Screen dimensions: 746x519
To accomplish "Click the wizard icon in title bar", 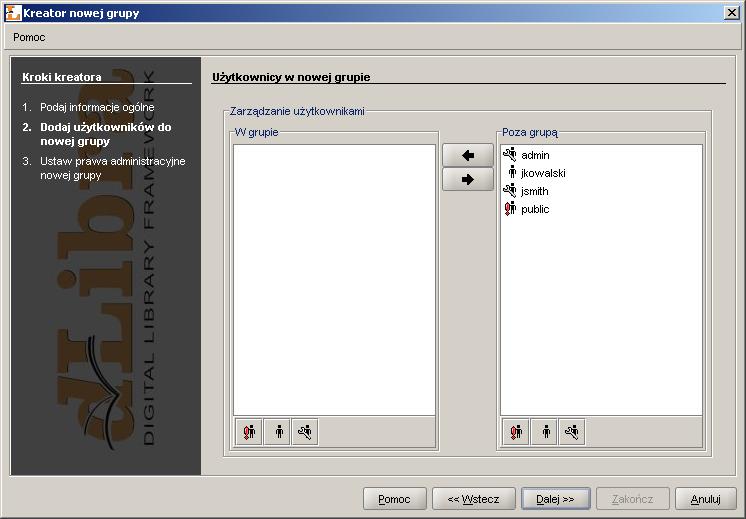I will pyautogui.click(x=13, y=13).
